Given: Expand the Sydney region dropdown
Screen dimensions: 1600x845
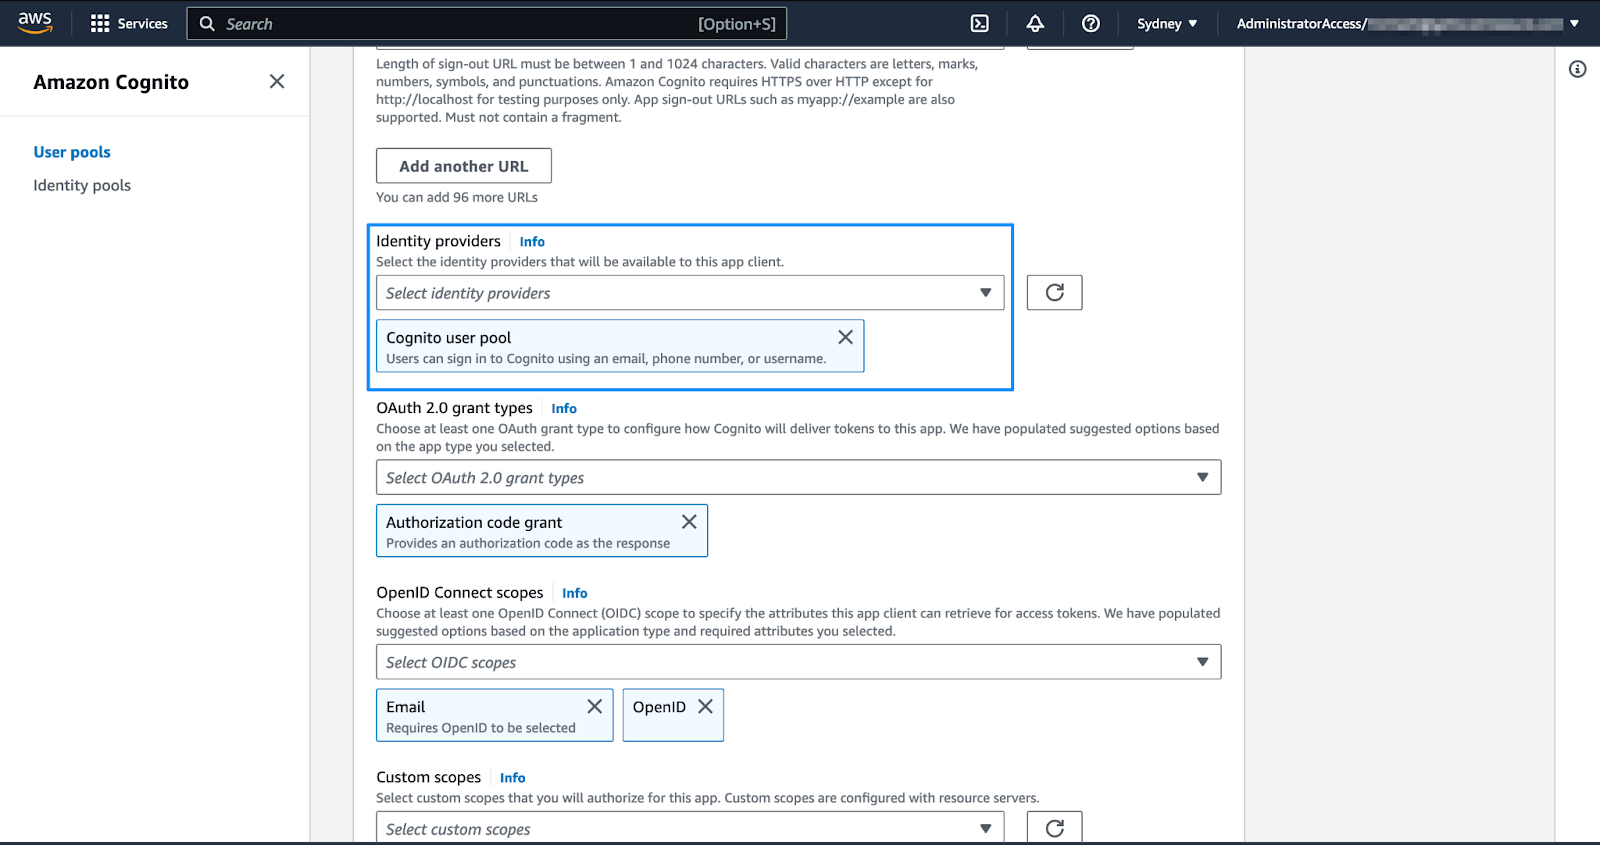Looking at the screenshot, I should pyautogui.click(x=1167, y=23).
